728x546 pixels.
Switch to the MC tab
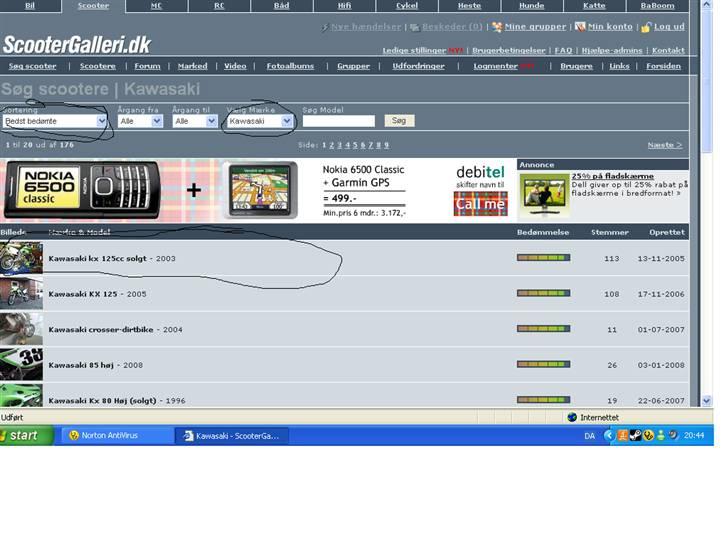(x=156, y=6)
